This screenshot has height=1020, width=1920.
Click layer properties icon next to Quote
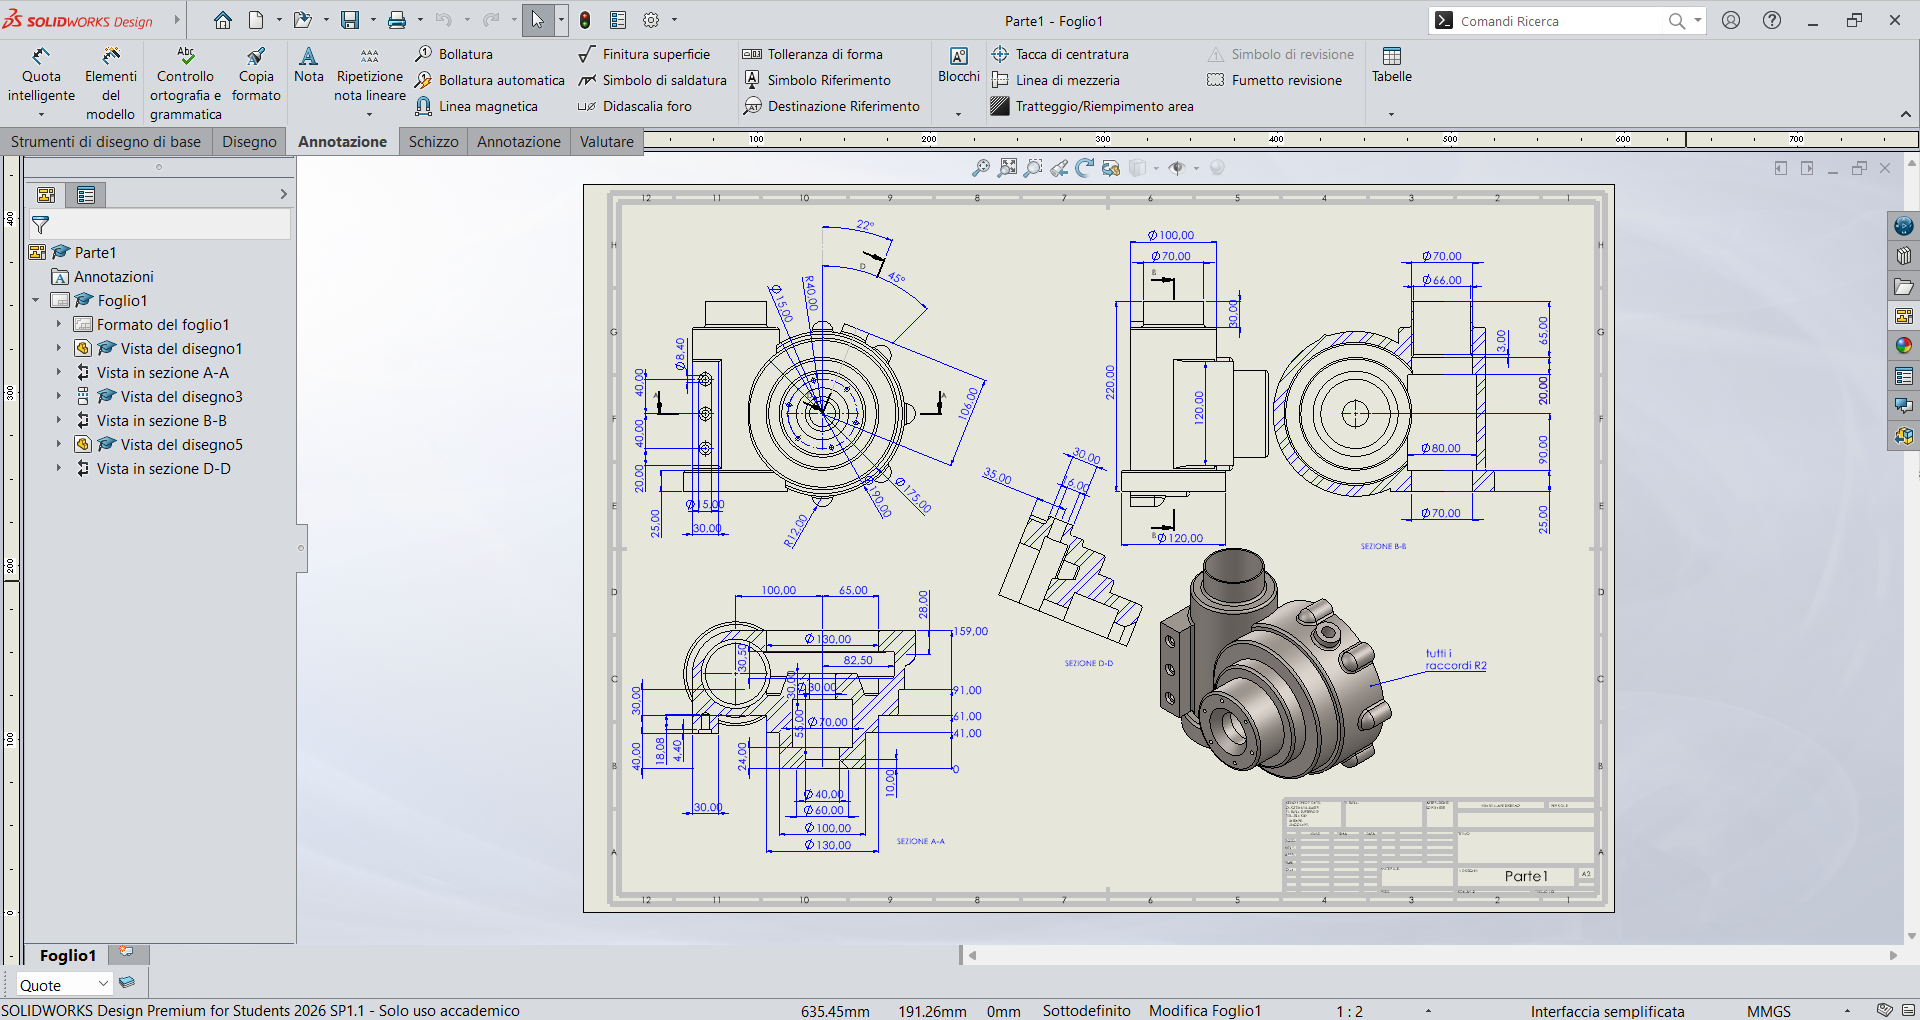point(126,982)
